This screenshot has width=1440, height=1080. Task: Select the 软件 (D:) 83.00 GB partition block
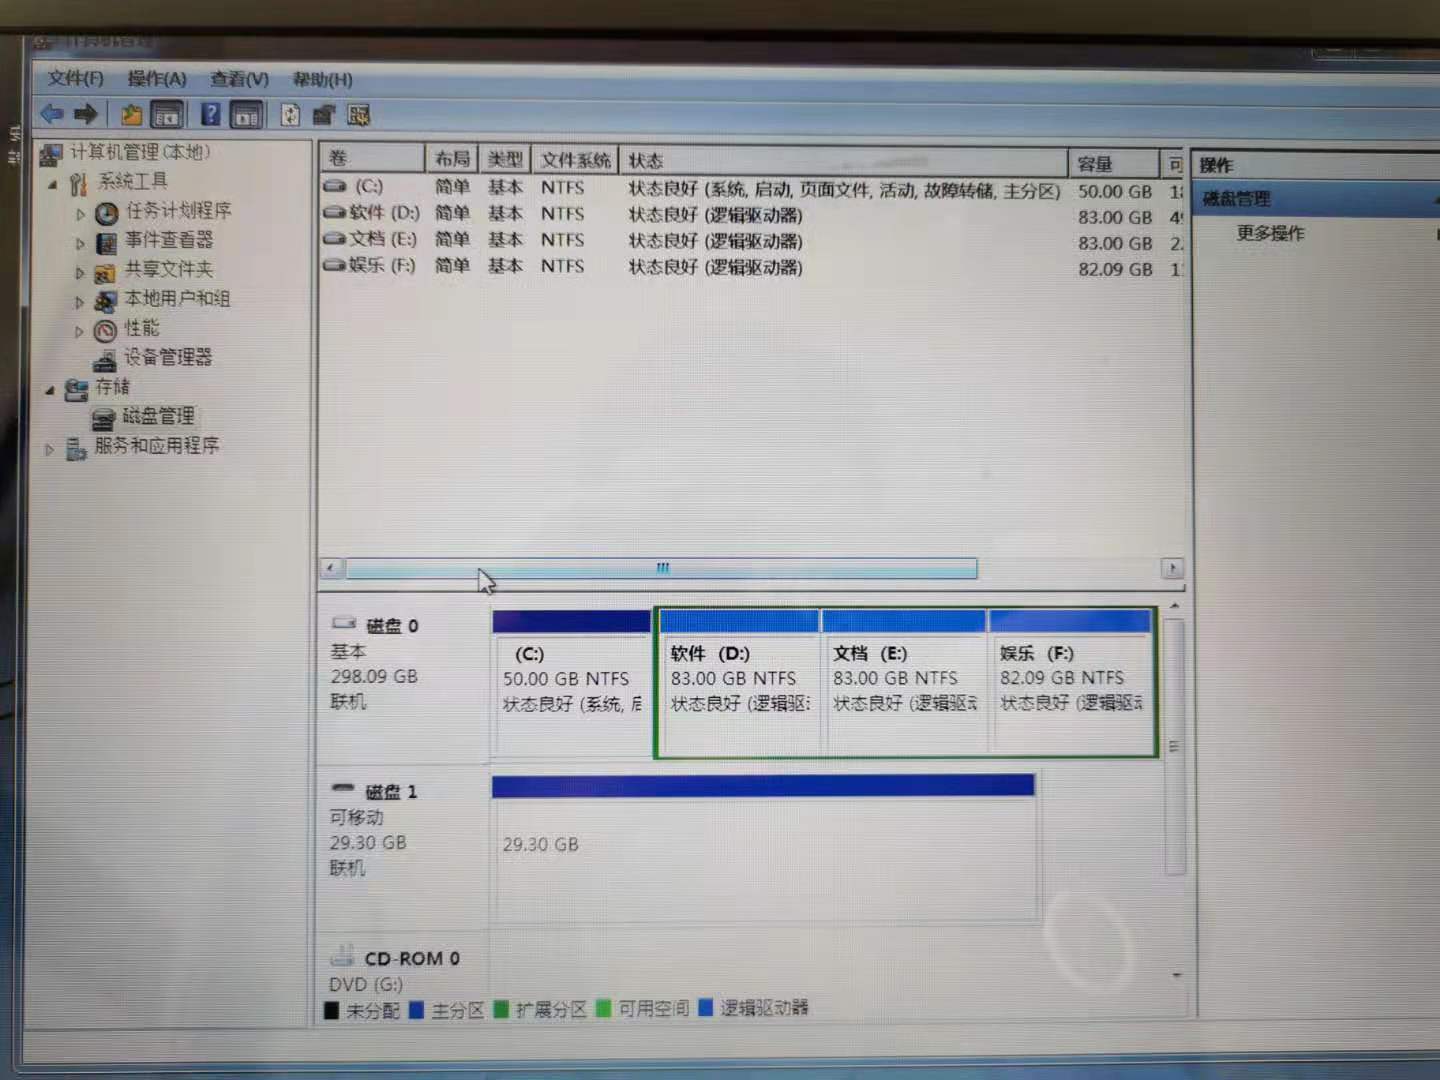[739, 684]
